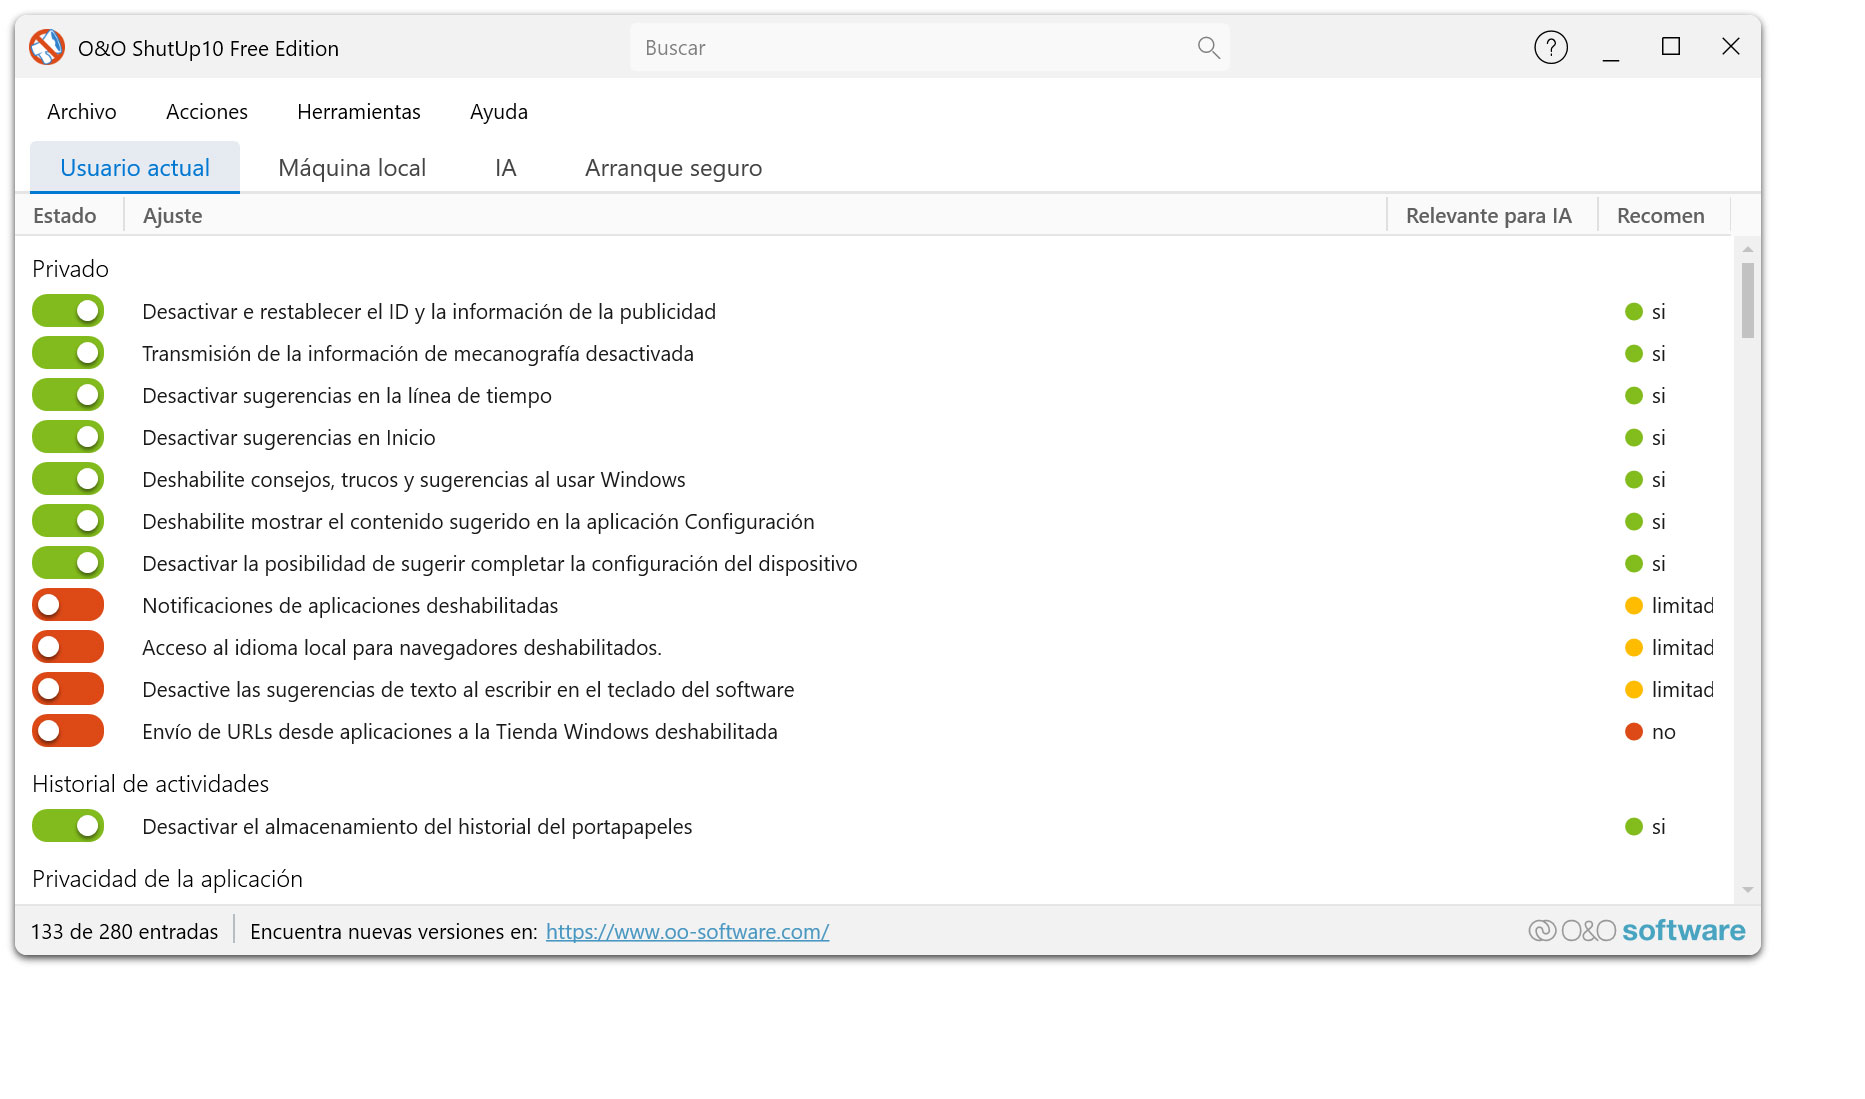
Task: Click yellow dot beside Notificaciones de aplicaciones
Action: pos(1634,606)
